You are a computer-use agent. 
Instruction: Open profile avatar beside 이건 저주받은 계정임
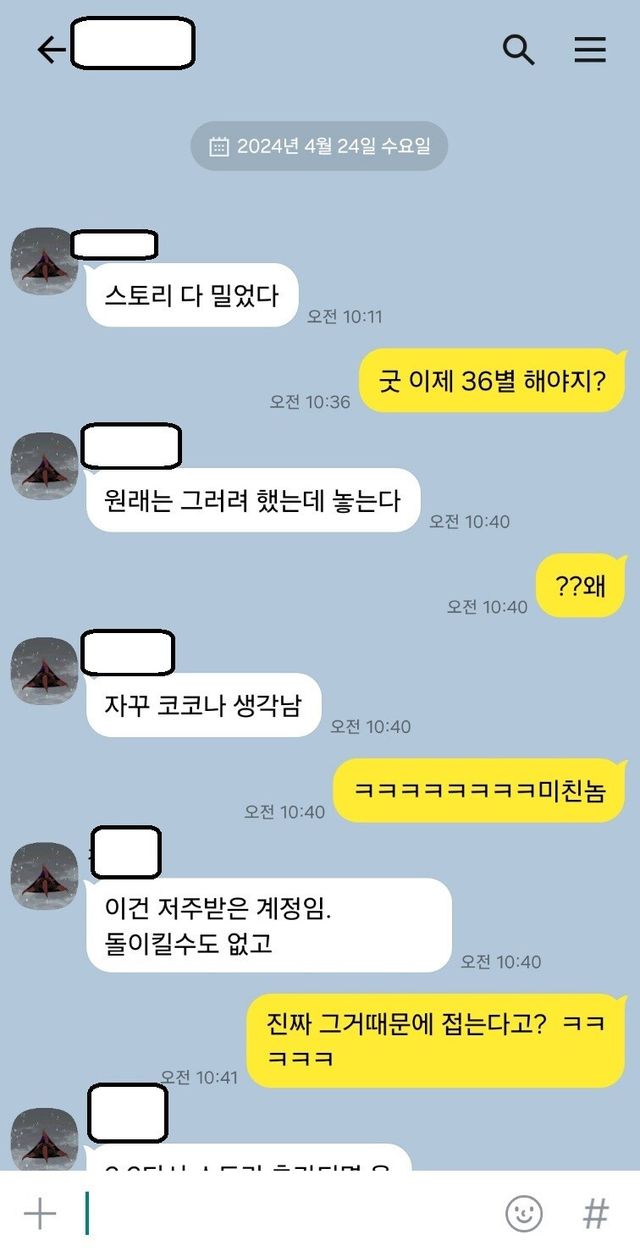tap(44, 876)
